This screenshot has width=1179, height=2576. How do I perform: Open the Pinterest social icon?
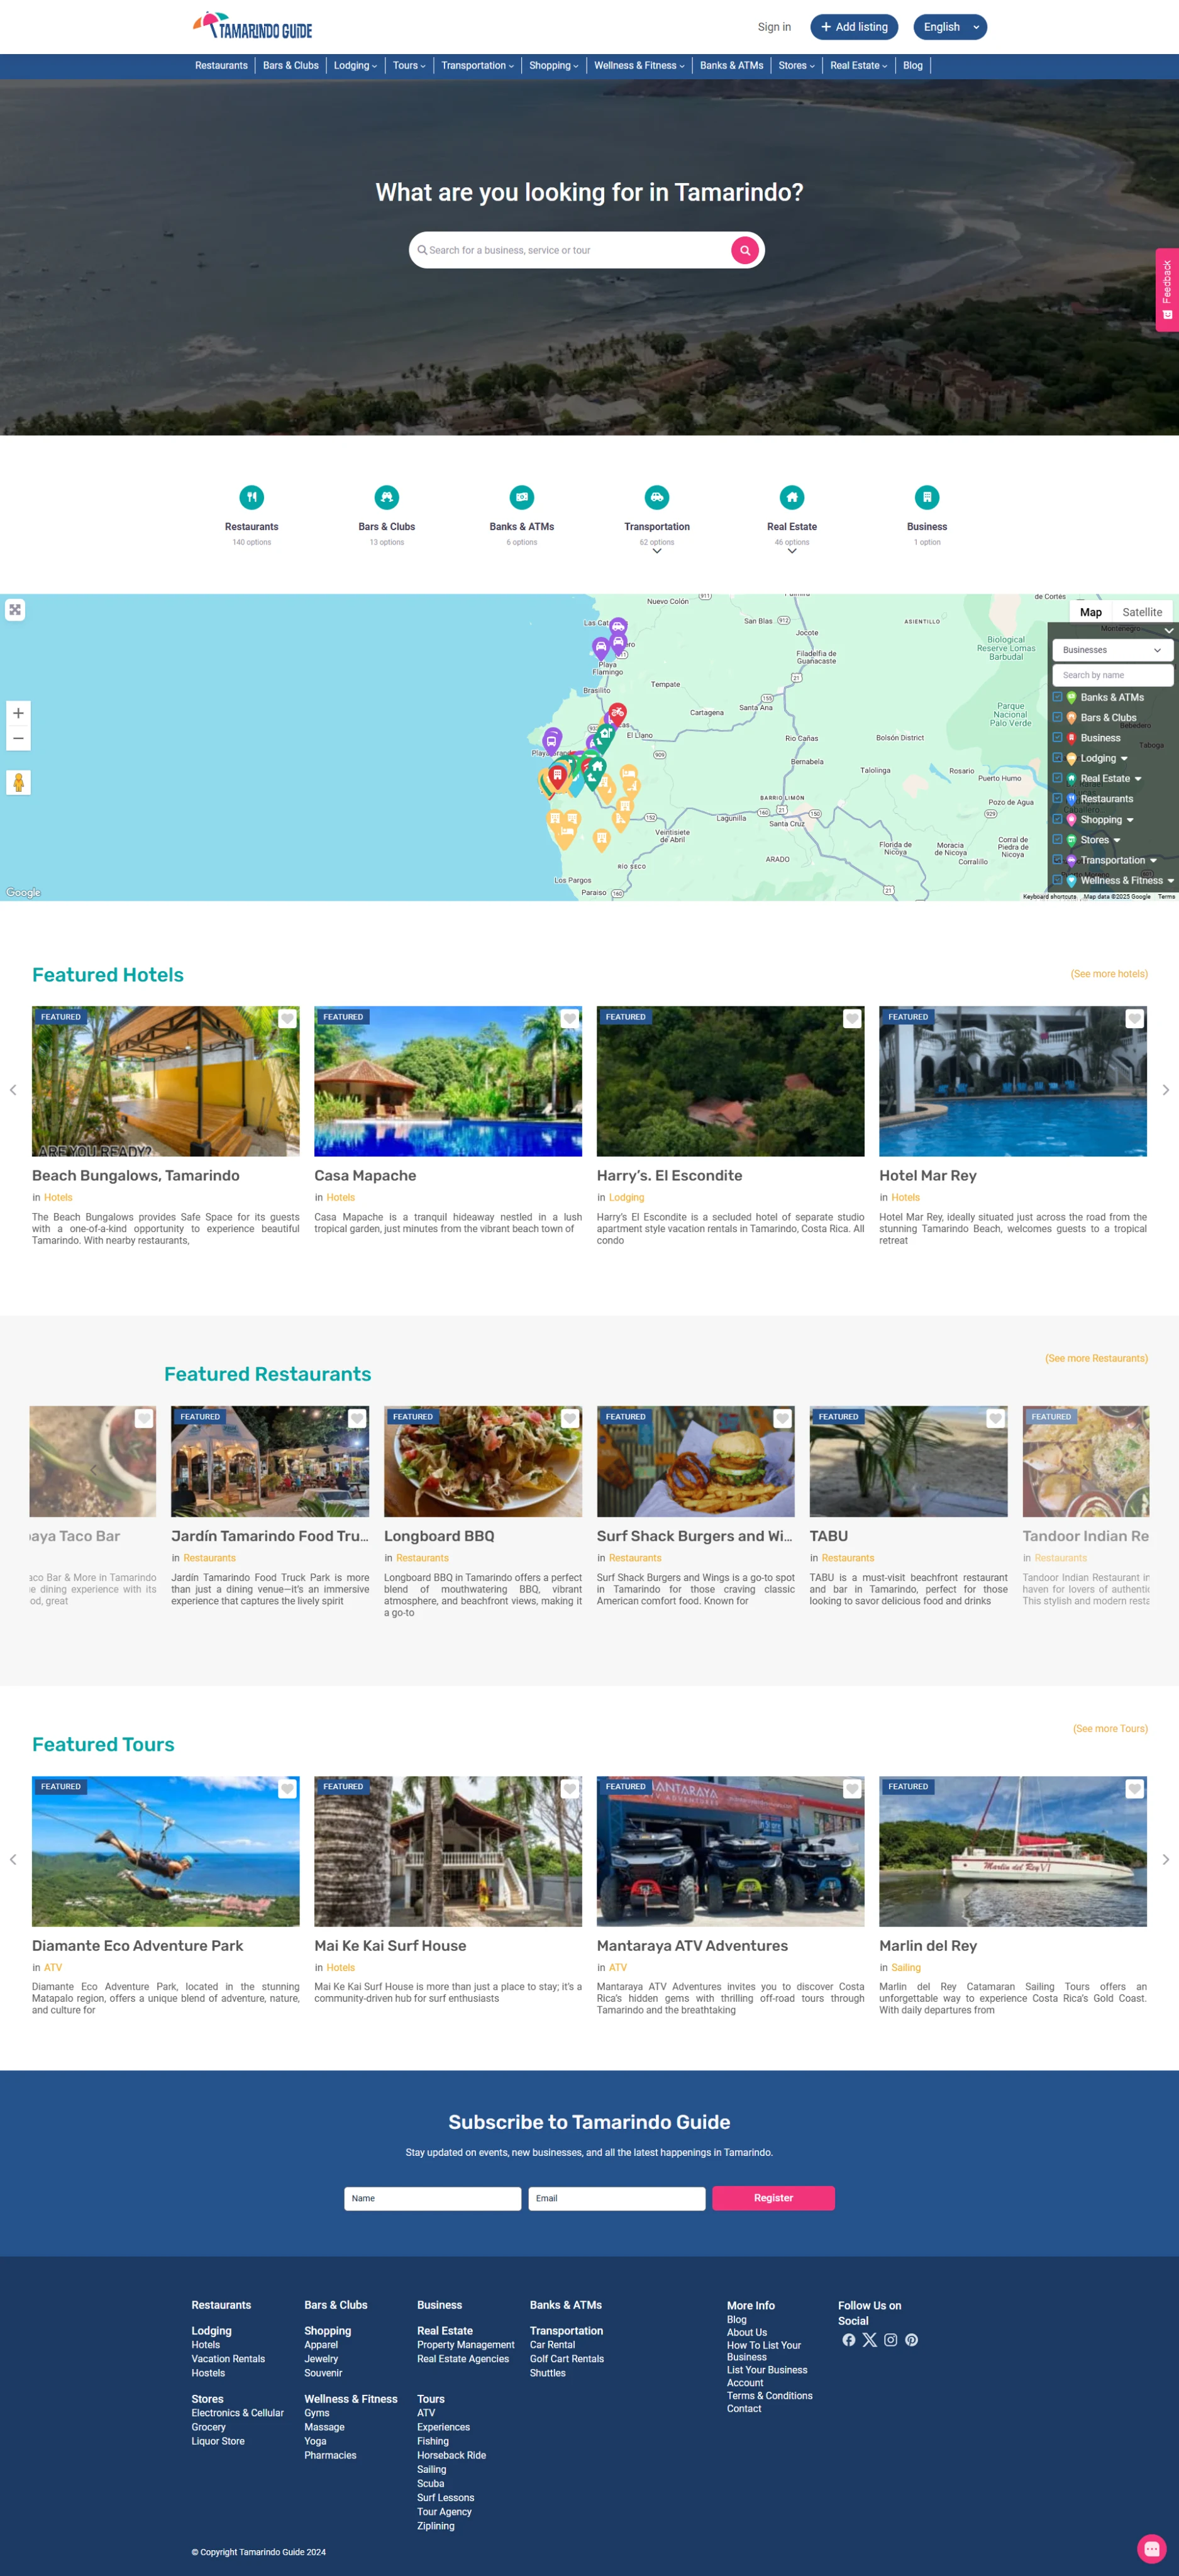(912, 2340)
